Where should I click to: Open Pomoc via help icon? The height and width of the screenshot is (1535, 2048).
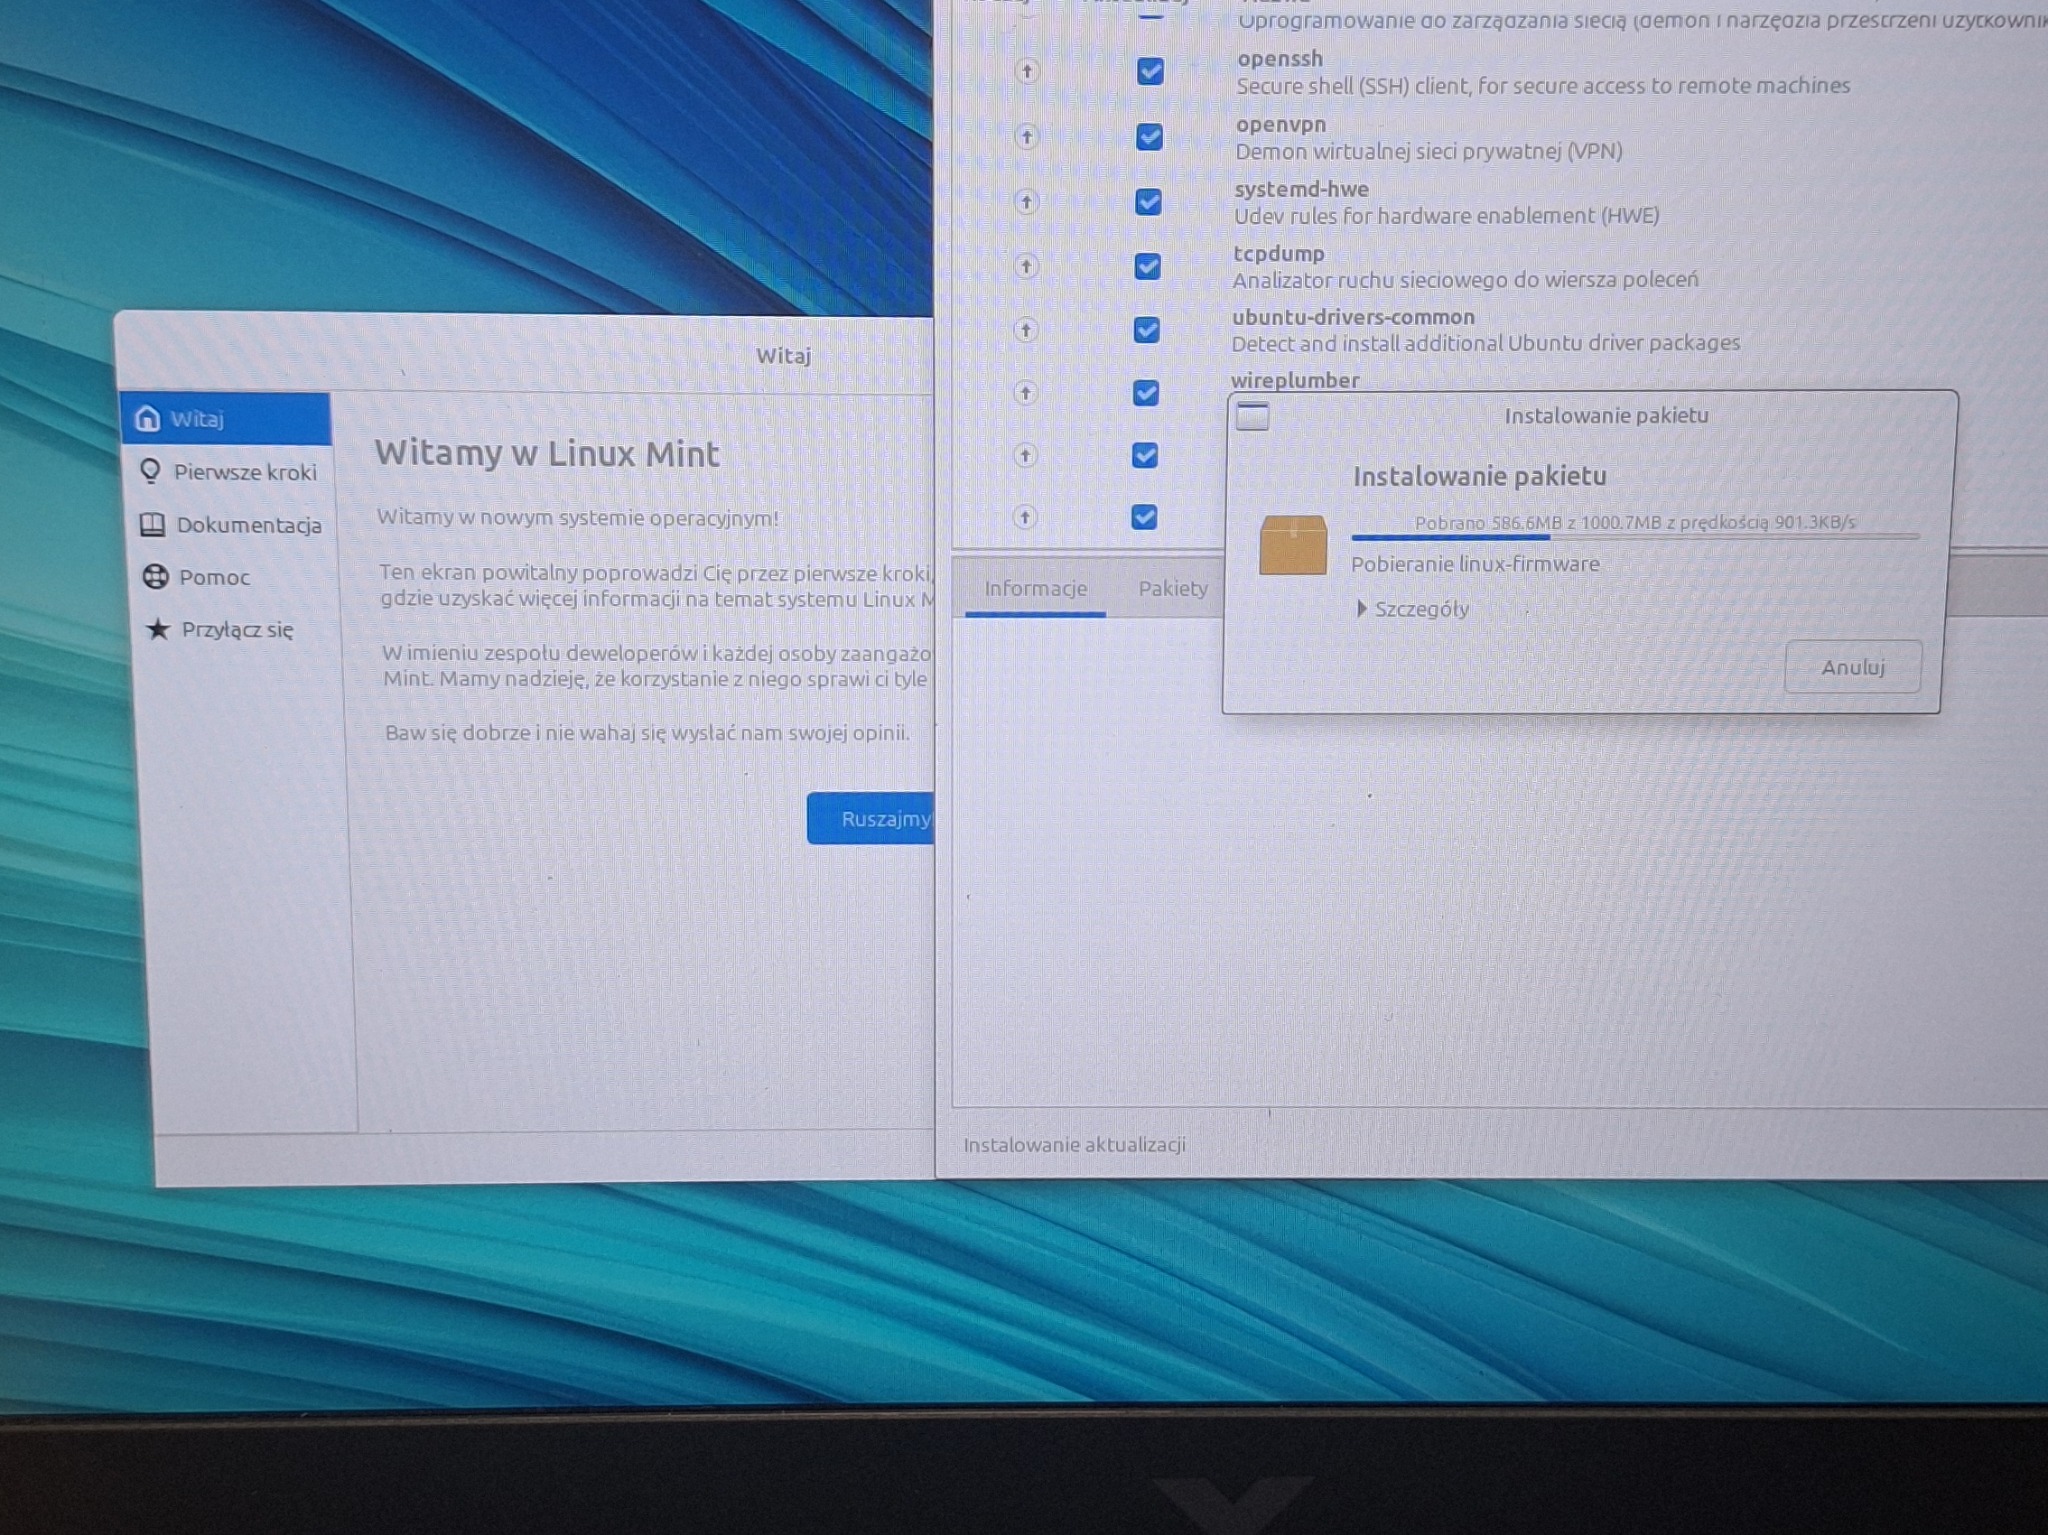pyautogui.click(x=155, y=577)
